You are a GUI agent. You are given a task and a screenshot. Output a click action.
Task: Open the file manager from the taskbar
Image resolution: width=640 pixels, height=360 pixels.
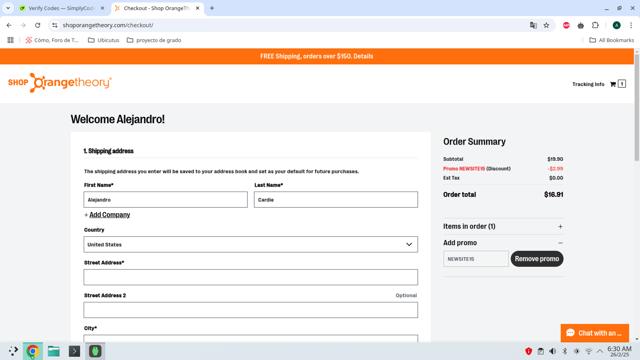pos(53,351)
